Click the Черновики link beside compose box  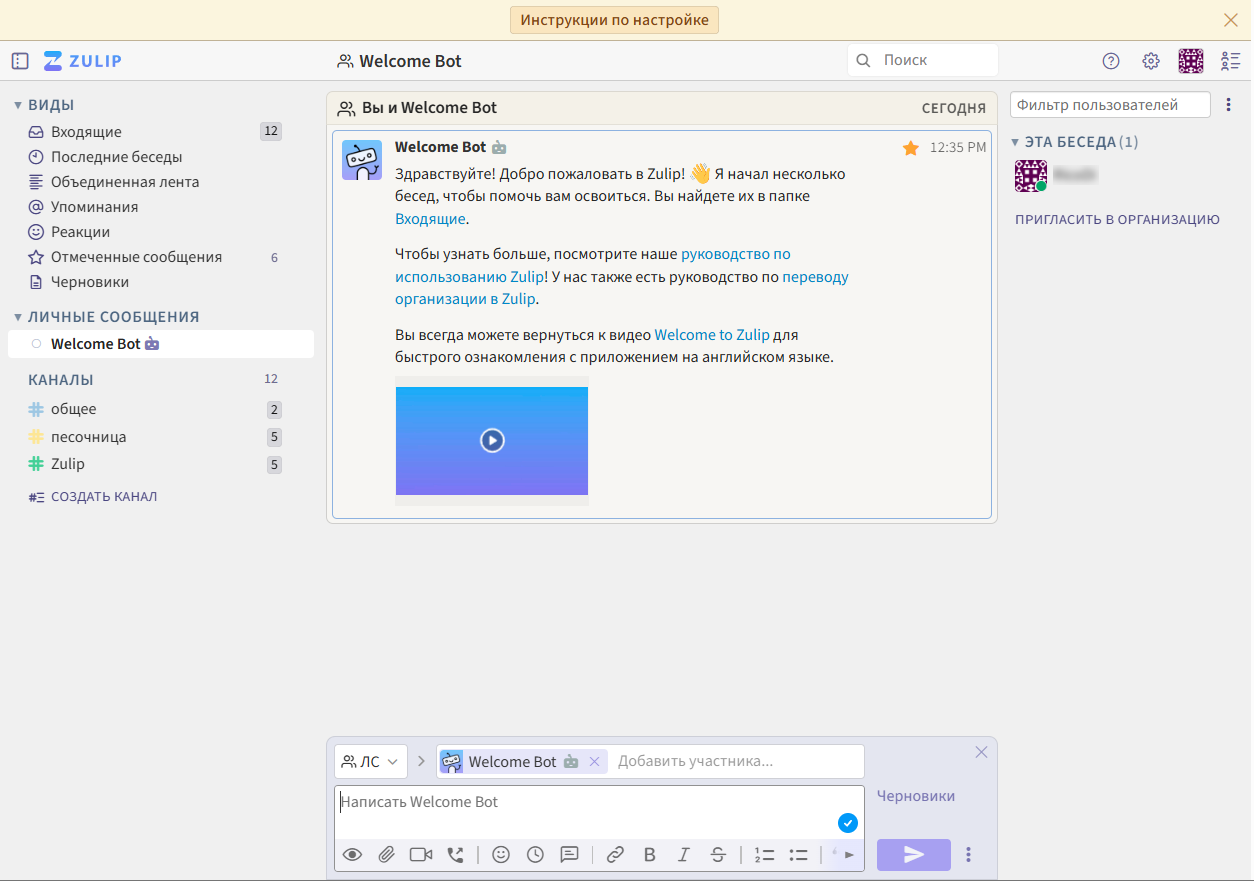916,796
